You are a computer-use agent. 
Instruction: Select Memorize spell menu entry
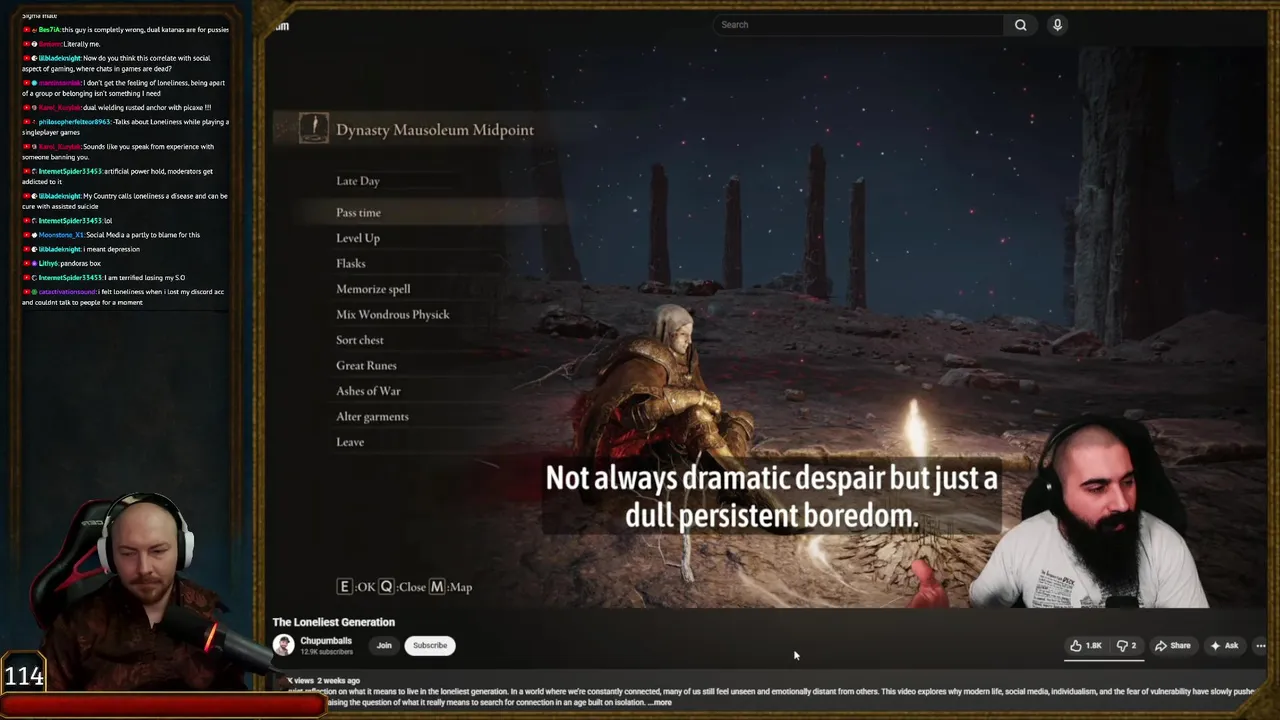coord(373,289)
